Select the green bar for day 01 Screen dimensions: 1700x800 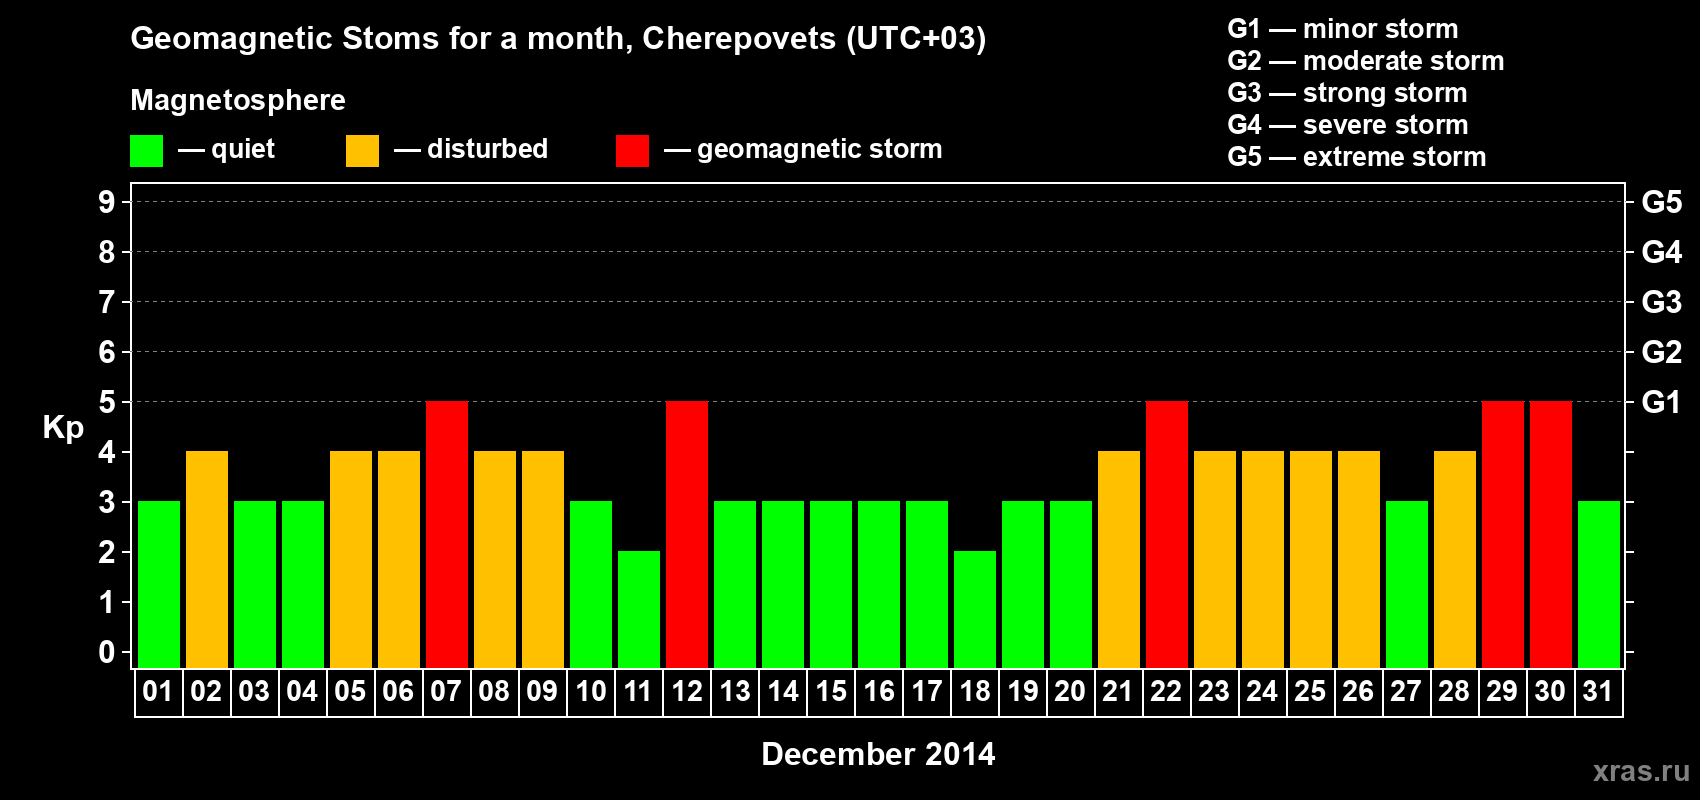(x=159, y=584)
